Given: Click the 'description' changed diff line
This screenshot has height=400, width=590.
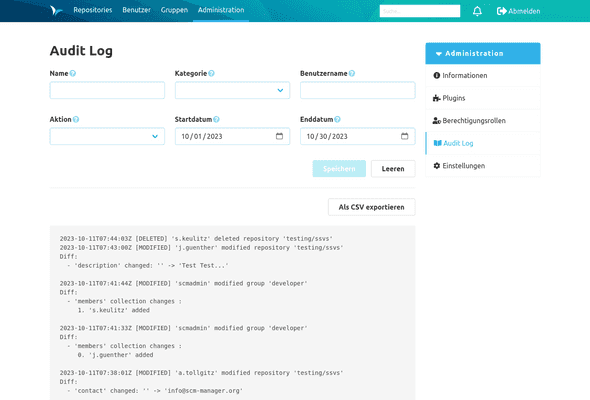Looking at the screenshot, I should pyautogui.click(x=148, y=265).
